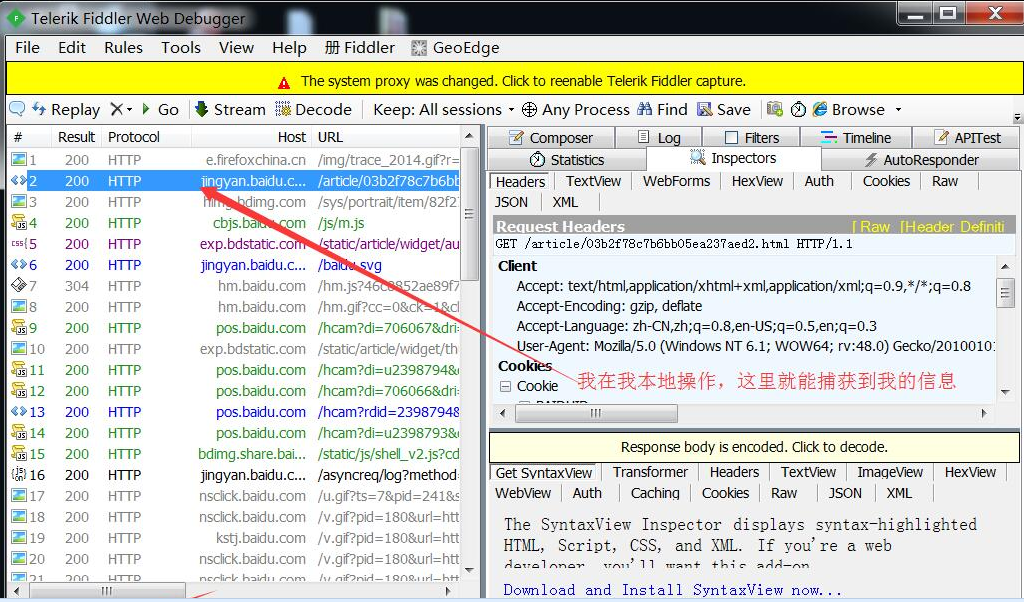Select the ImageView response tab
1024x602 pixels.
tap(889, 472)
